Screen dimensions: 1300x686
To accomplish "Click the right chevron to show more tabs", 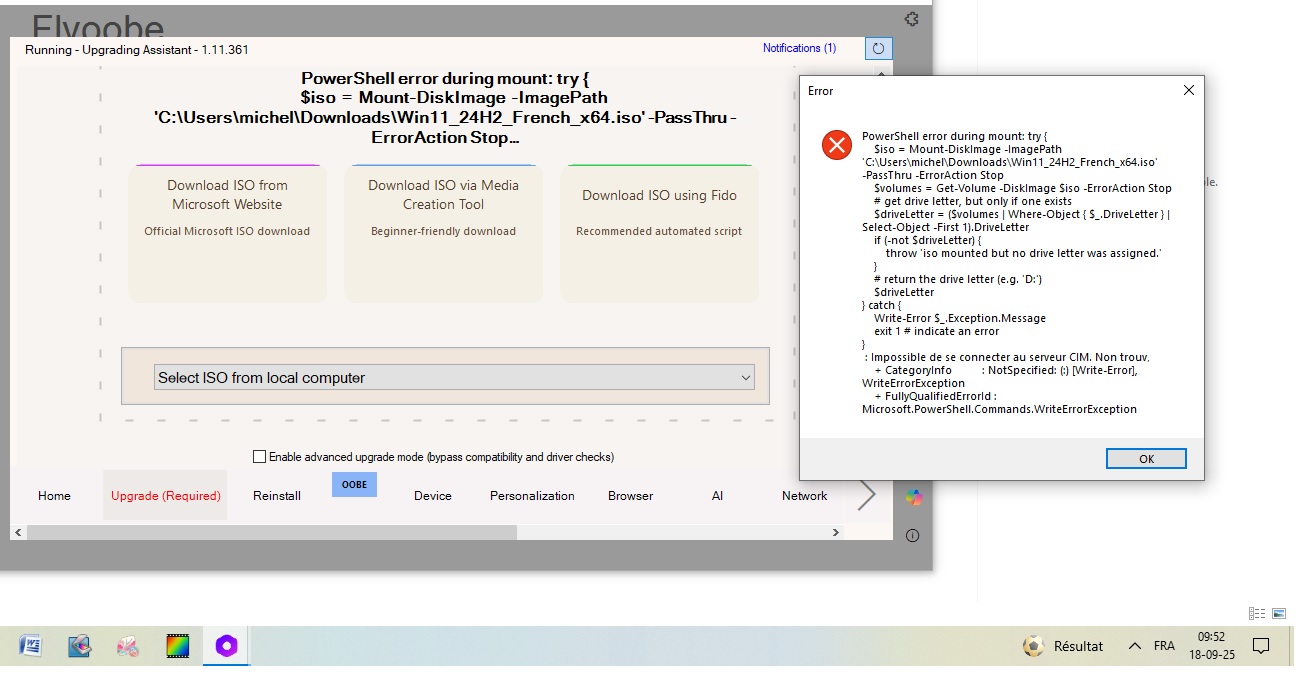I will coord(867,495).
